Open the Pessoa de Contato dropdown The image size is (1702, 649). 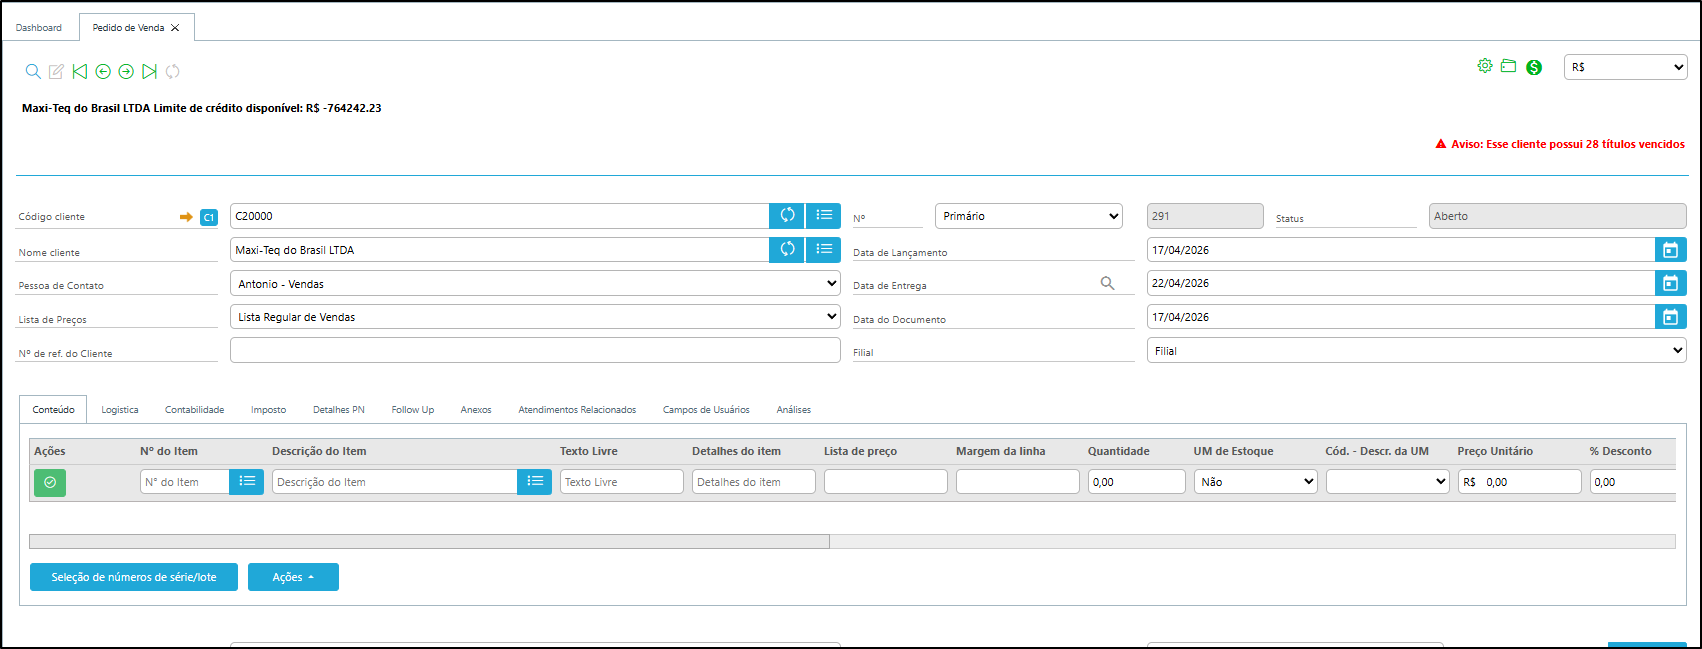(x=535, y=284)
